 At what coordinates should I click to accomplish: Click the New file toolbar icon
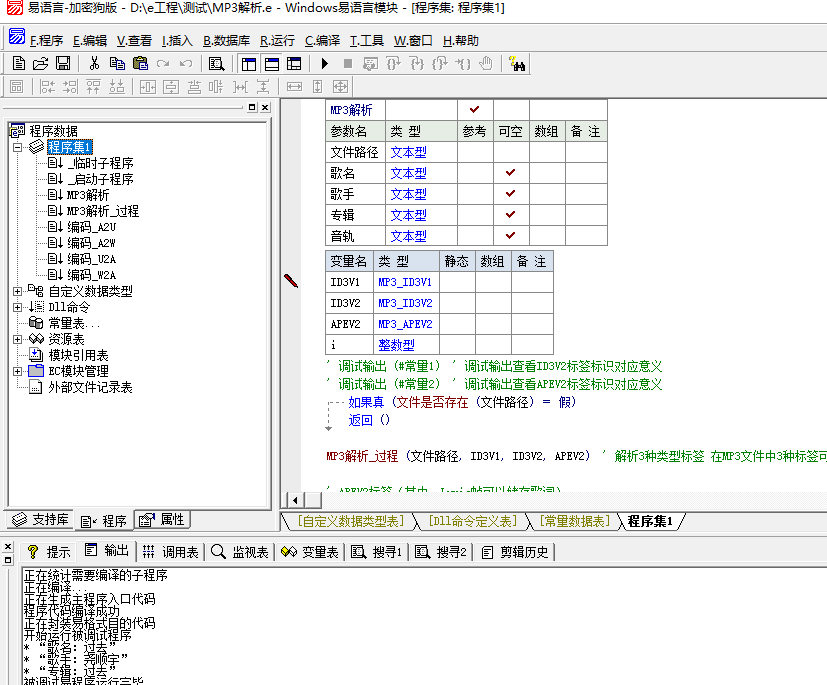point(19,64)
